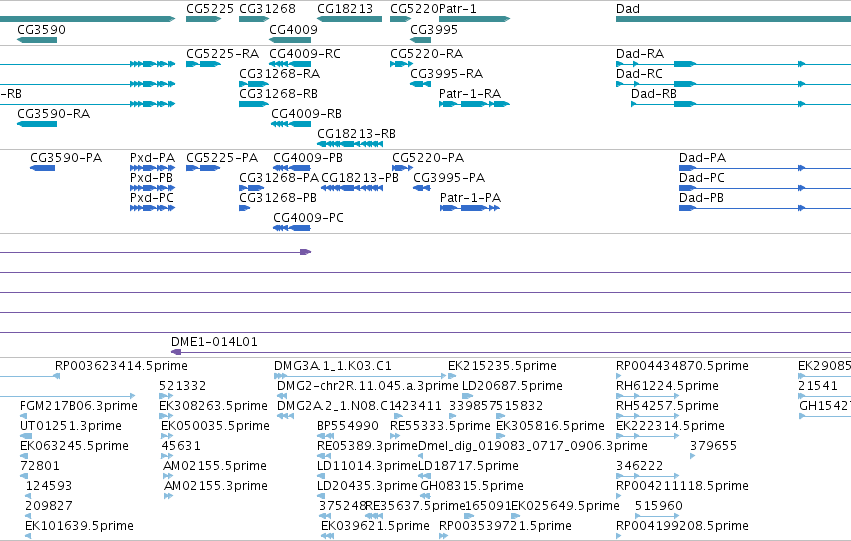Click the CG18213 gene feature

click(350, 19)
